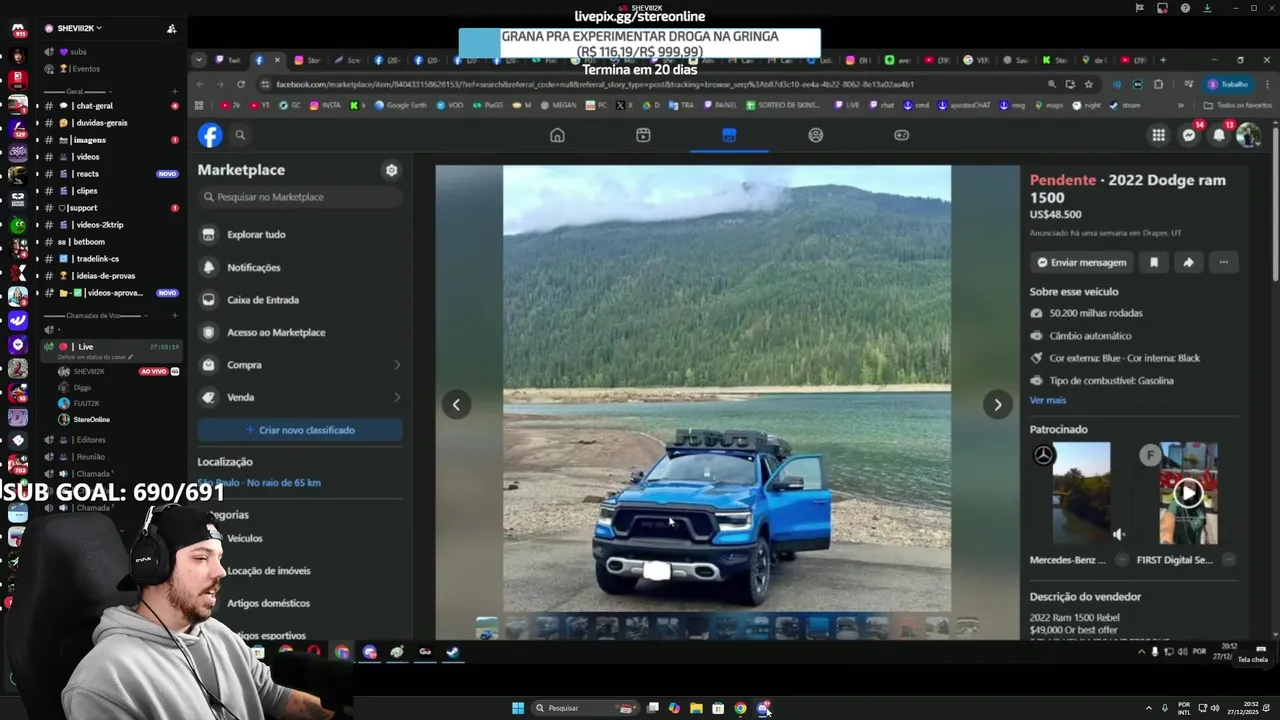Image resolution: width=1280 pixels, height=720 pixels.
Task: Open Artigos domésticos category
Action: [268, 603]
